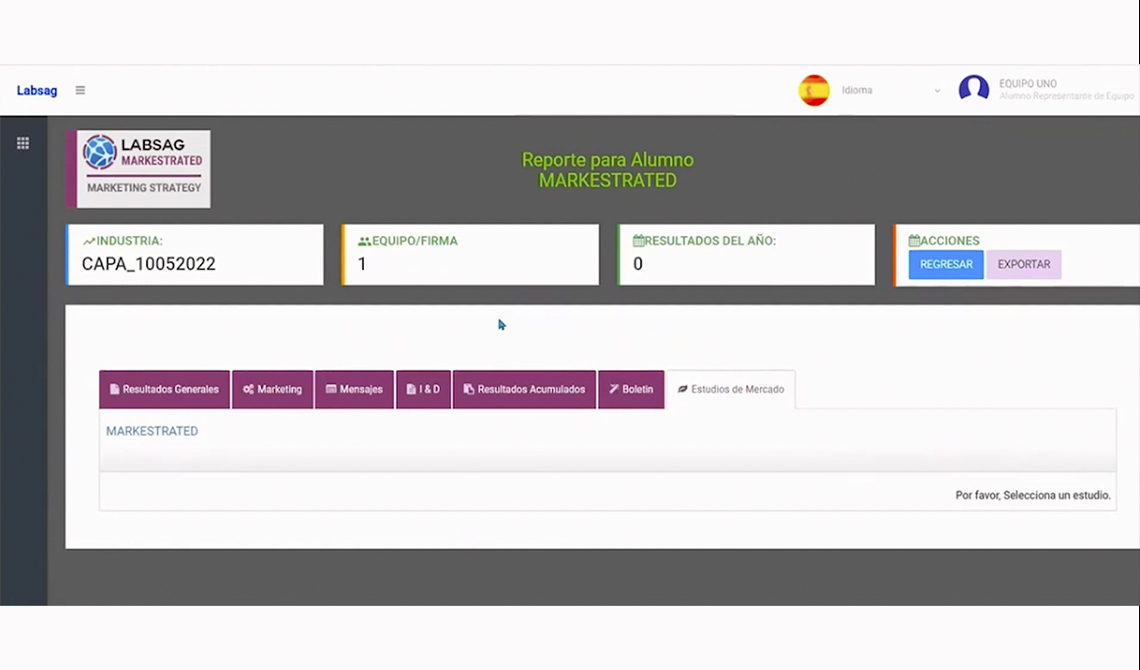The height and width of the screenshot is (670, 1140).
Task: Open the Resultados Generales tab
Action: [164, 390]
